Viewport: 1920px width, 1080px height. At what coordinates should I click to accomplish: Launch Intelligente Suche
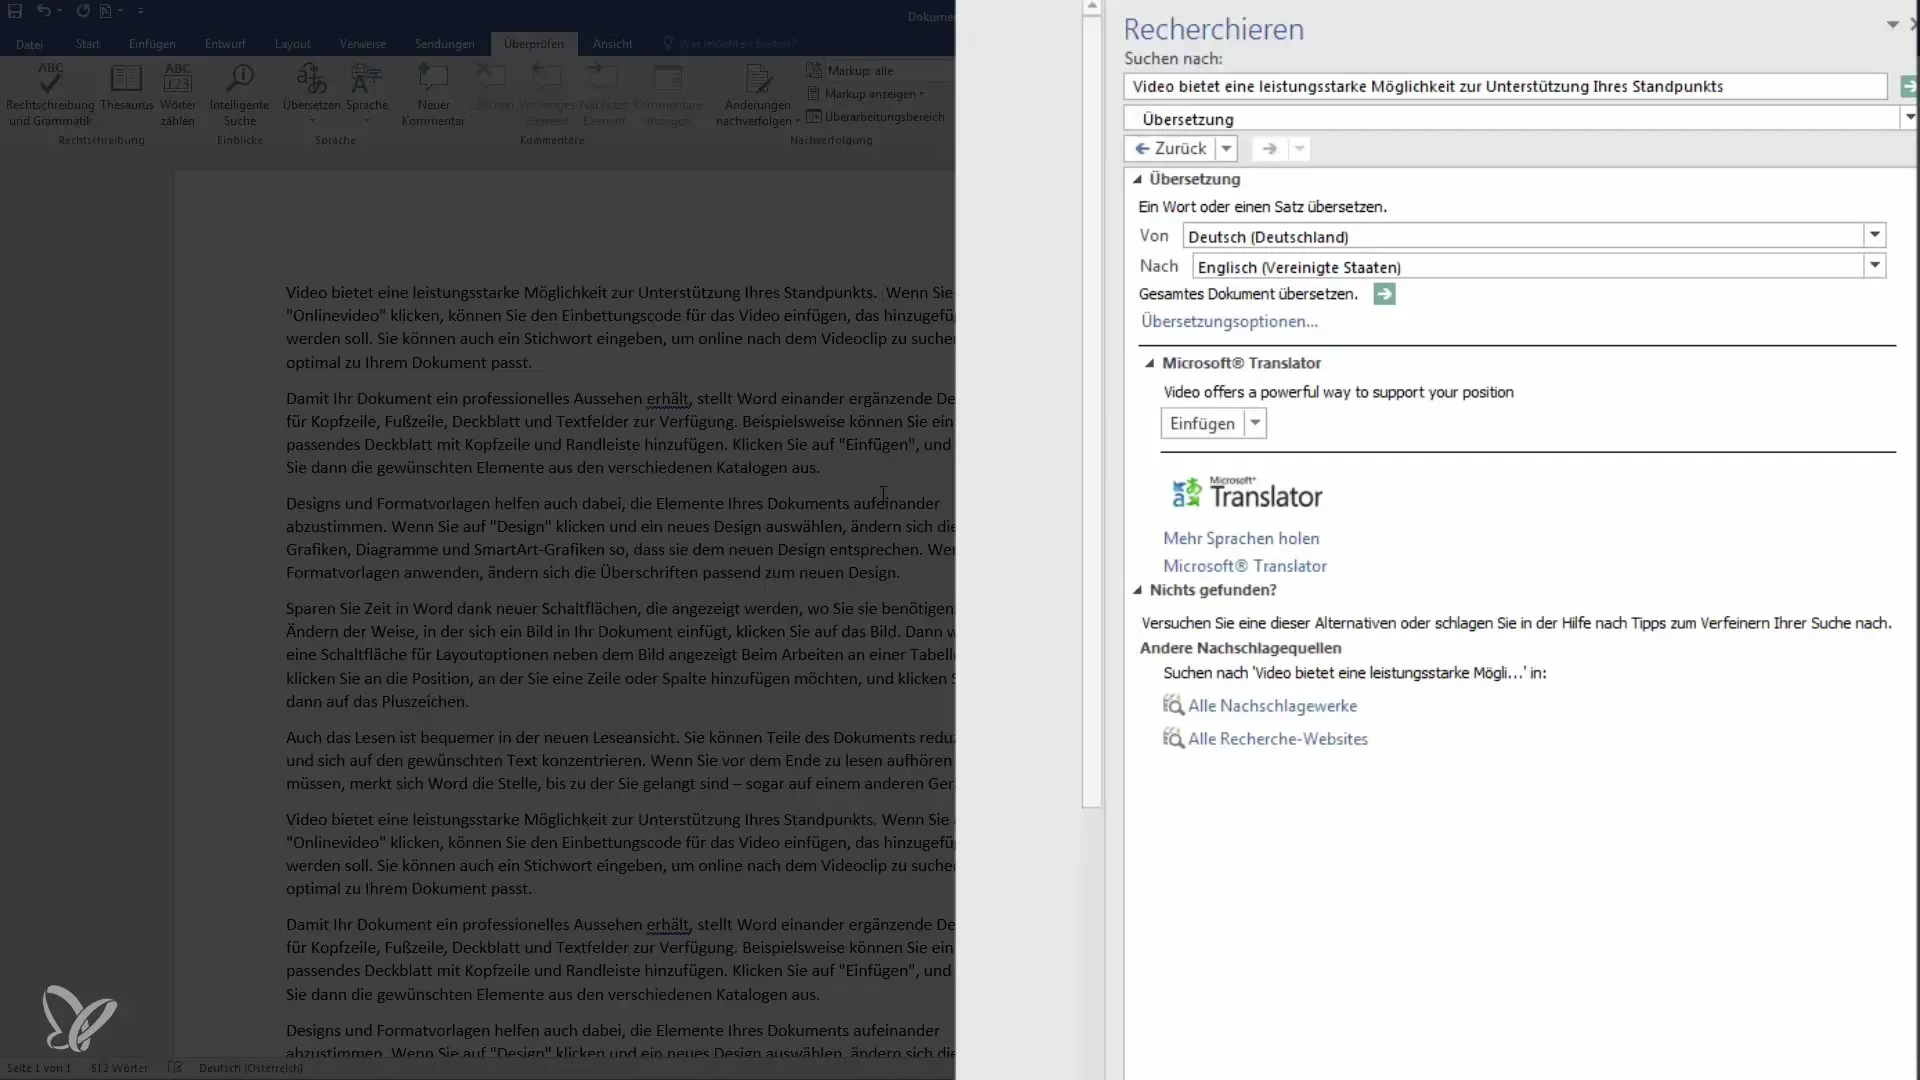click(239, 95)
